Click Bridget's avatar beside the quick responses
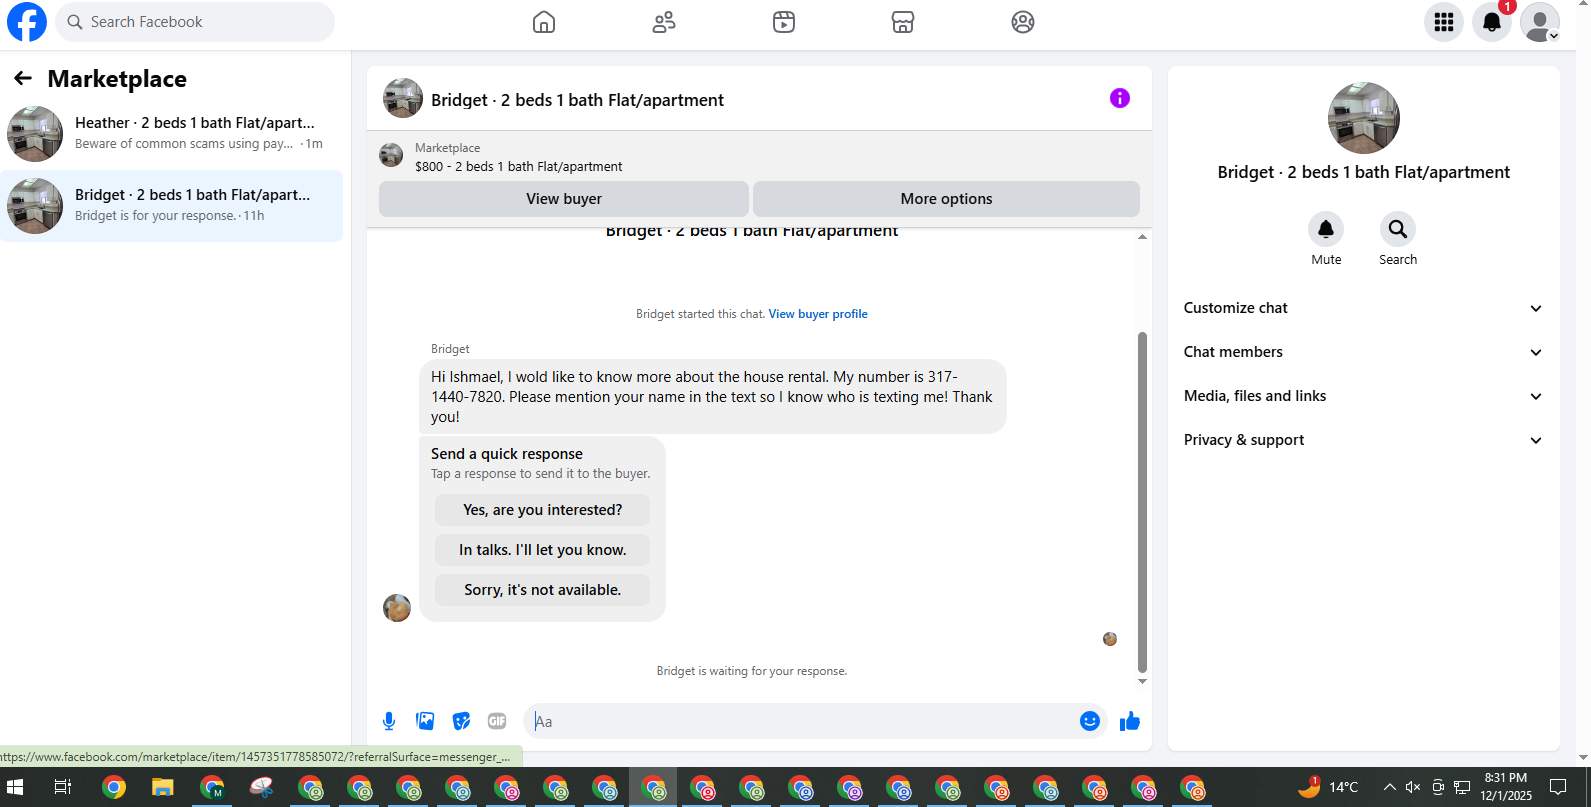 tap(397, 608)
